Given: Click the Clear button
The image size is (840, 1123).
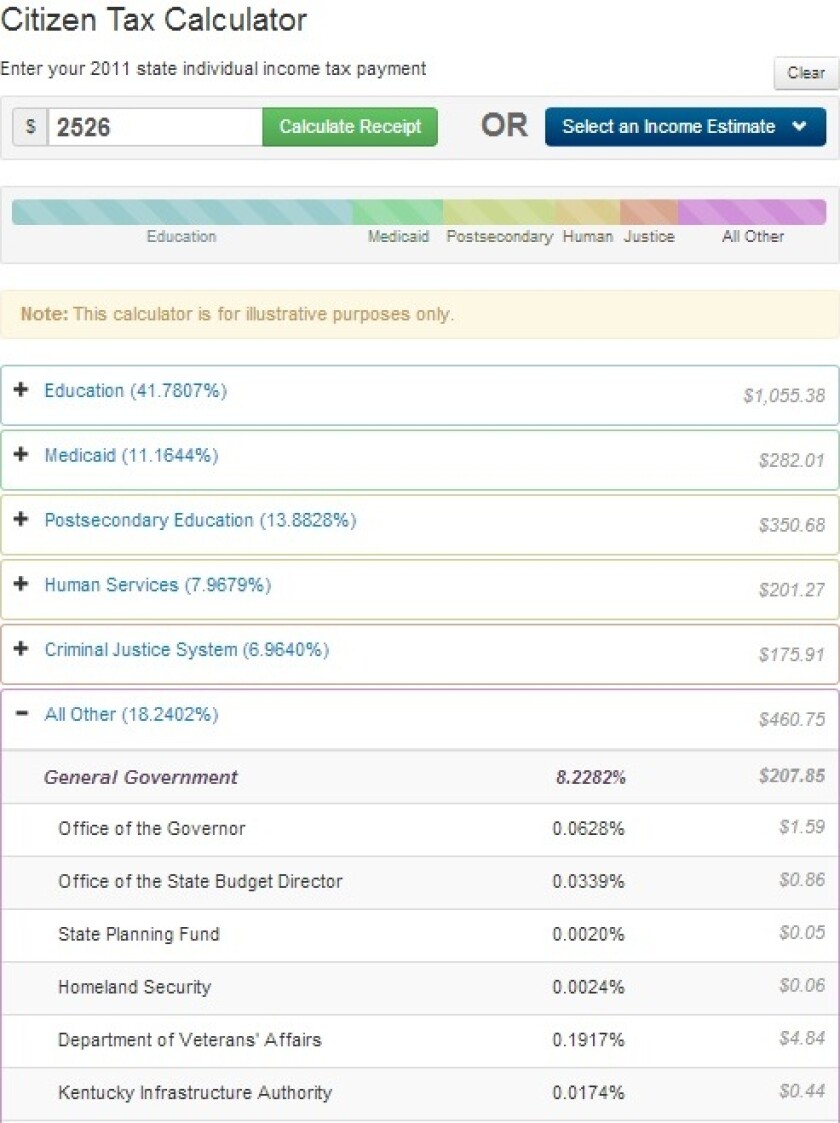Looking at the screenshot, I should tap(805, 73).
